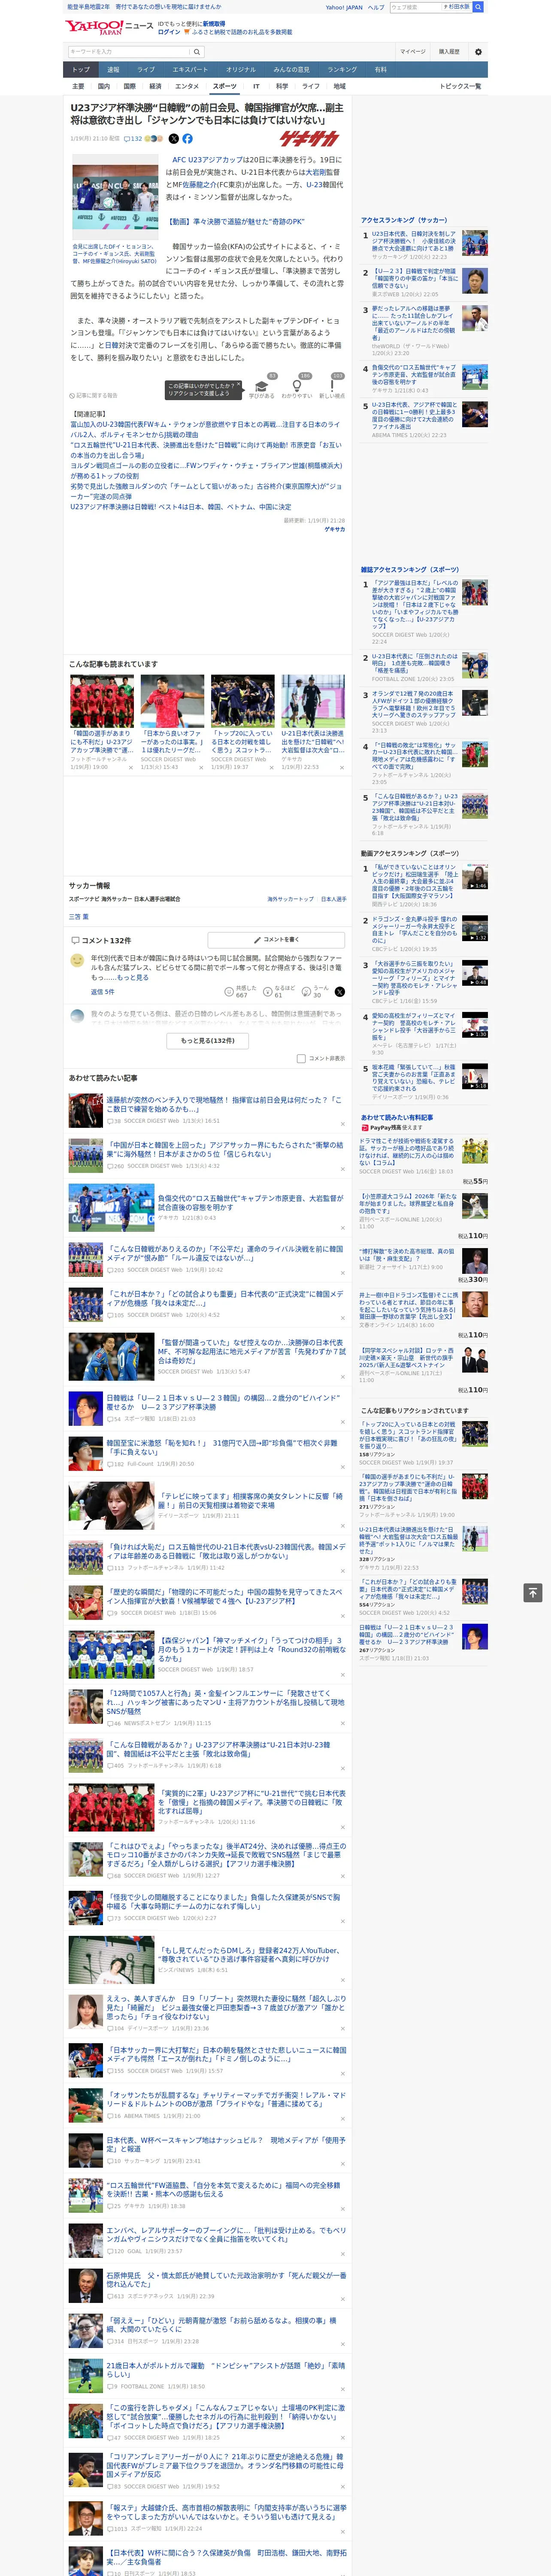Click the top header search button
Screen dimensions: 551x2576
(478, 7)
